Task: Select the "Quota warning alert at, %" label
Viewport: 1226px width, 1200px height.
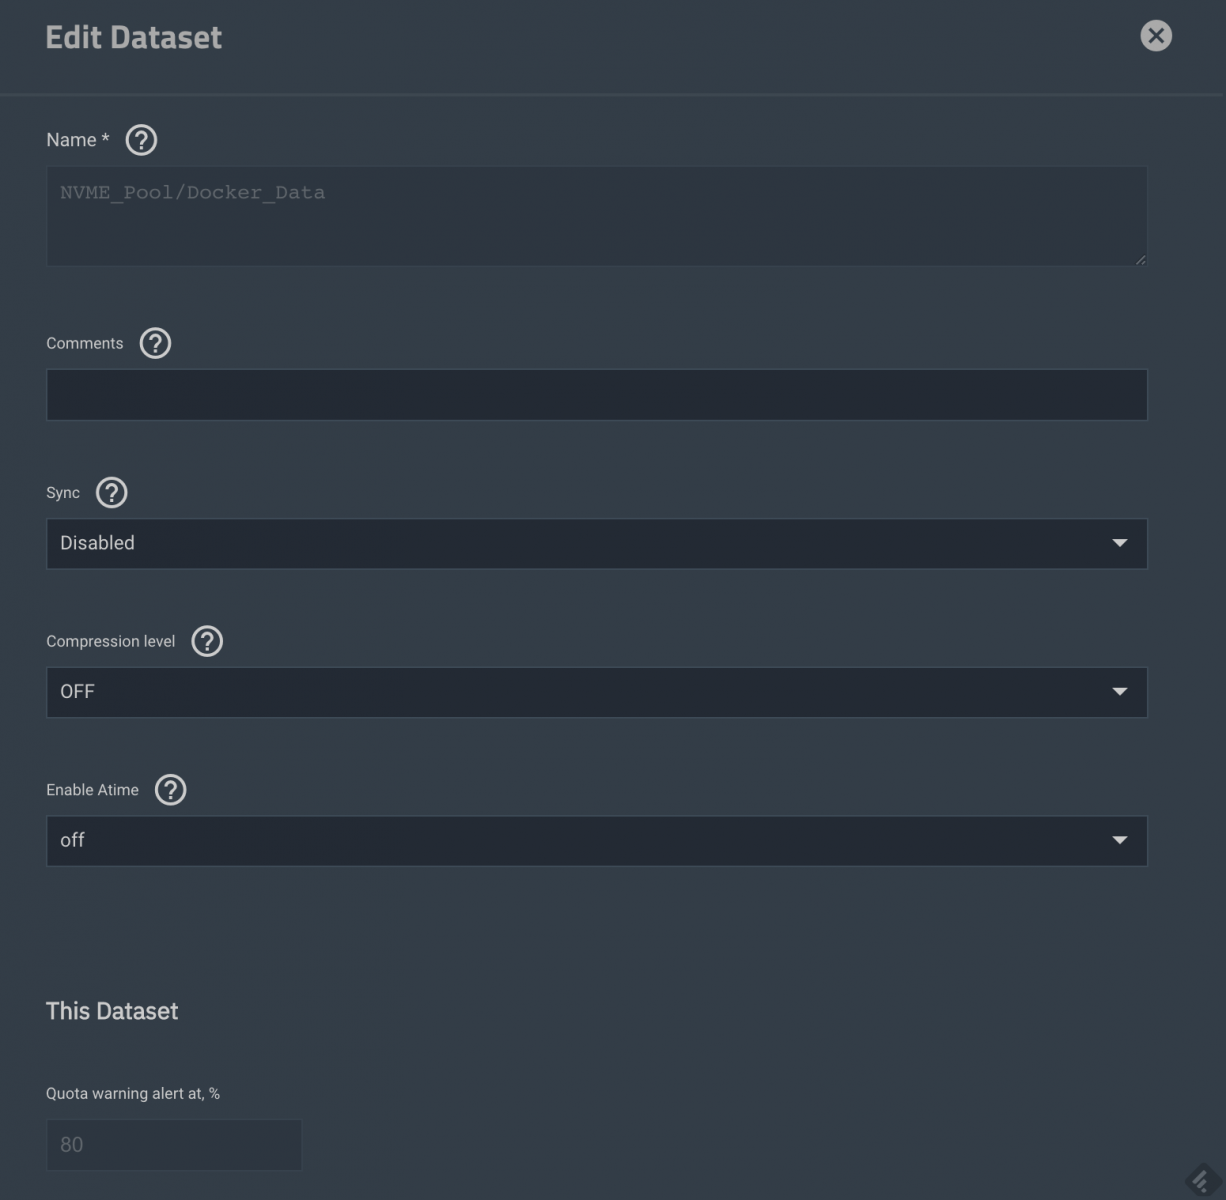Action: [x=133, y=1093]
